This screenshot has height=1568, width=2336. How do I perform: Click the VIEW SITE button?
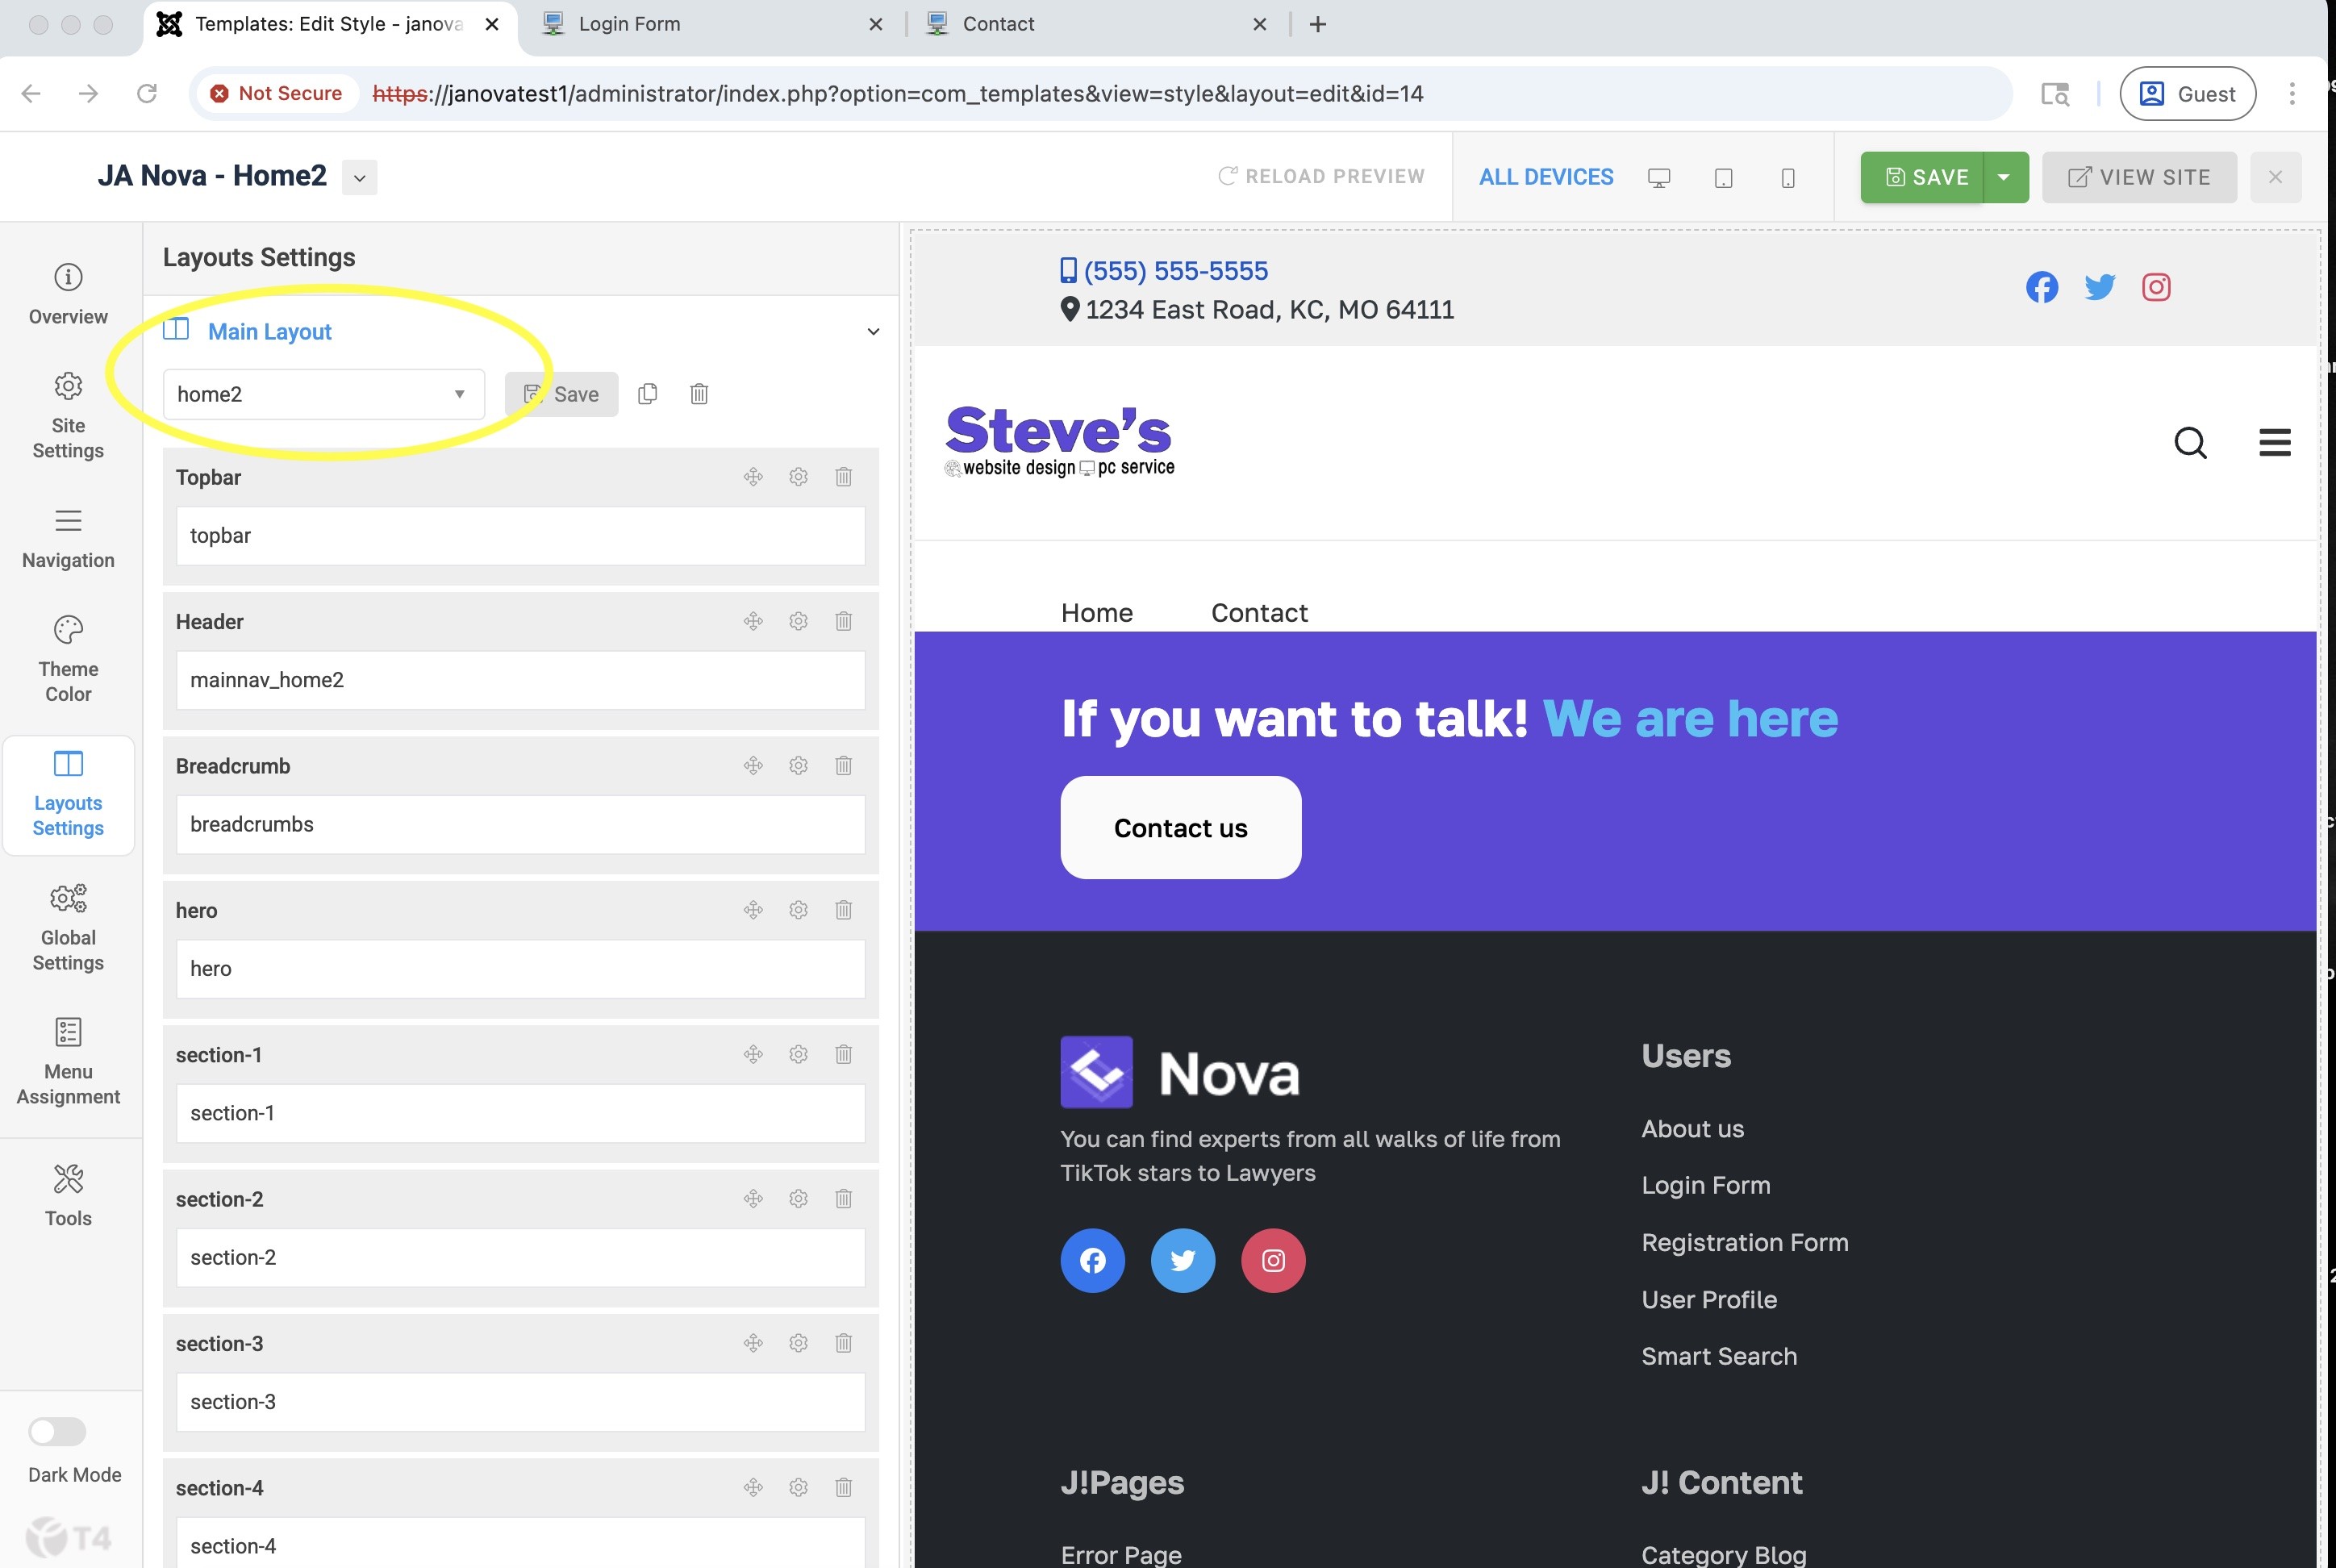tap(2138, 177)
